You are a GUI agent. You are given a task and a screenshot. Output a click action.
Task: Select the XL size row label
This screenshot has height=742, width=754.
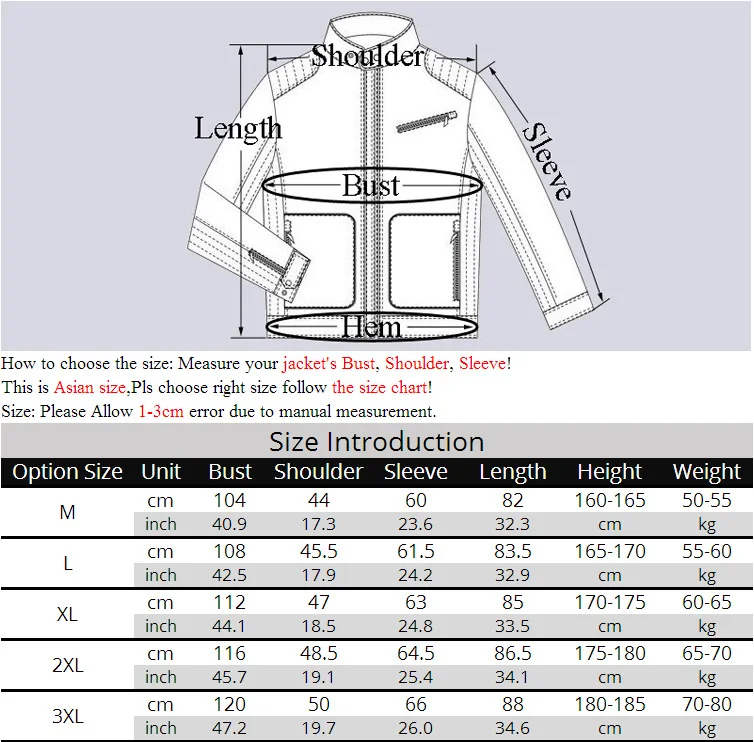point(67,614)
